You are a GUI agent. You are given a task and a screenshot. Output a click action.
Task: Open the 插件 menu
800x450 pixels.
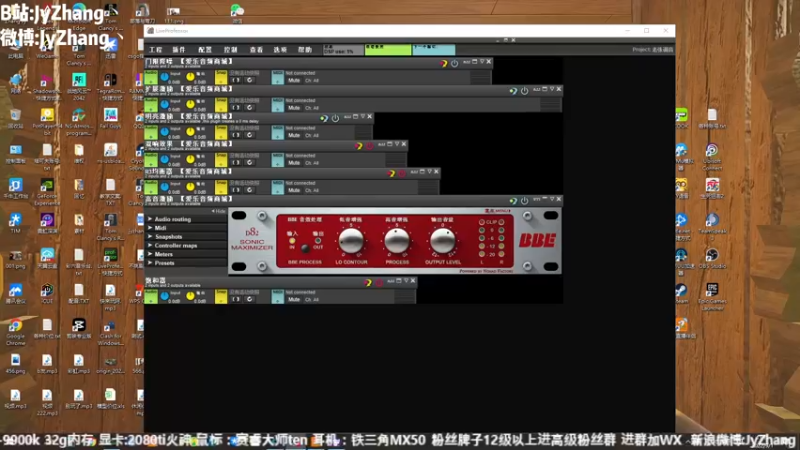pyautogui.click(x=179, y=50)
